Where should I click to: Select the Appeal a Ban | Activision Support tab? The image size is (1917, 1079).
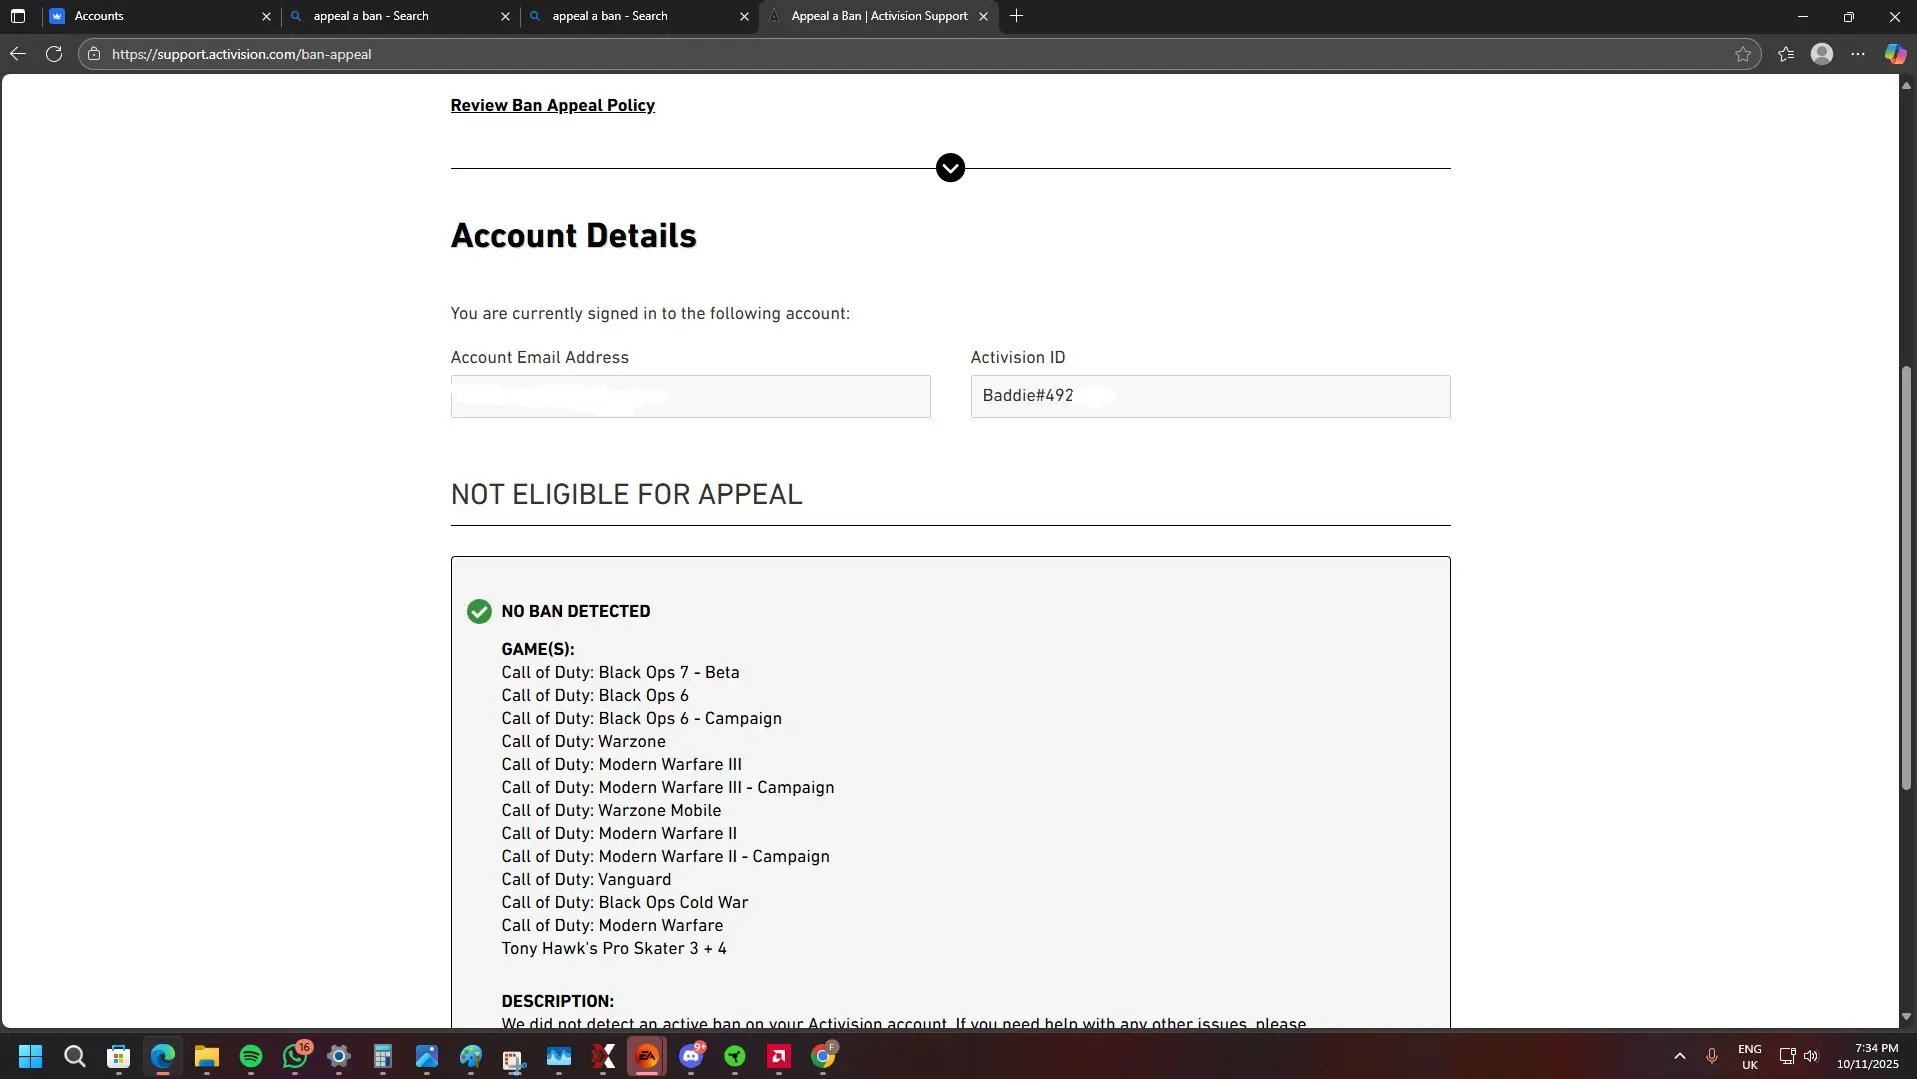coord(878,16)
